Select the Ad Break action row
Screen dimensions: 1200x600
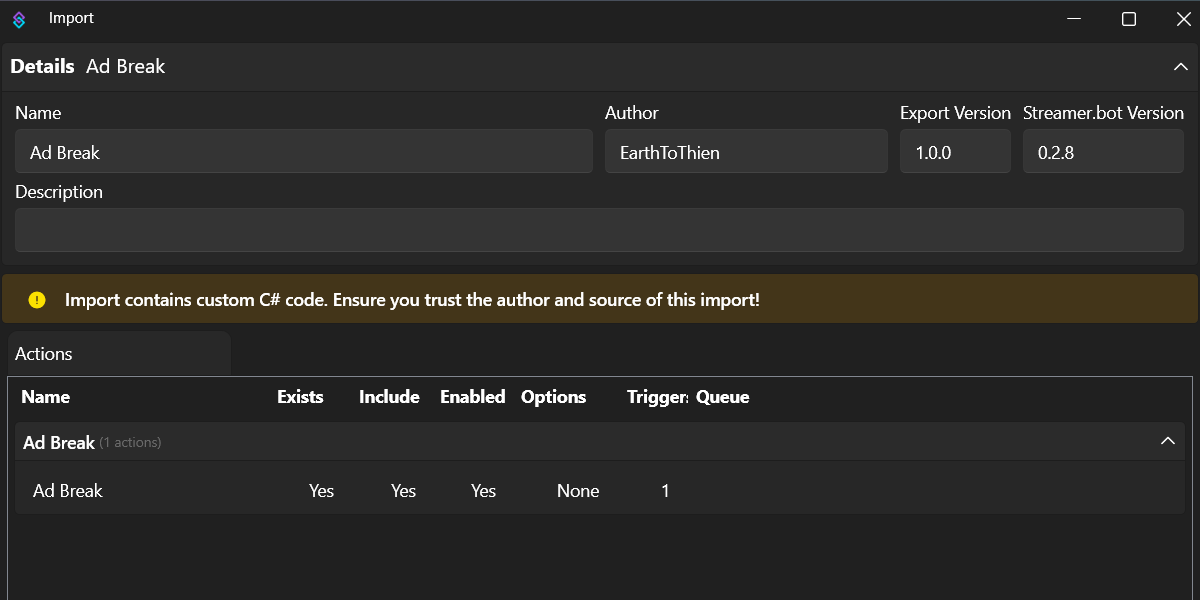[x=68, y=491]
